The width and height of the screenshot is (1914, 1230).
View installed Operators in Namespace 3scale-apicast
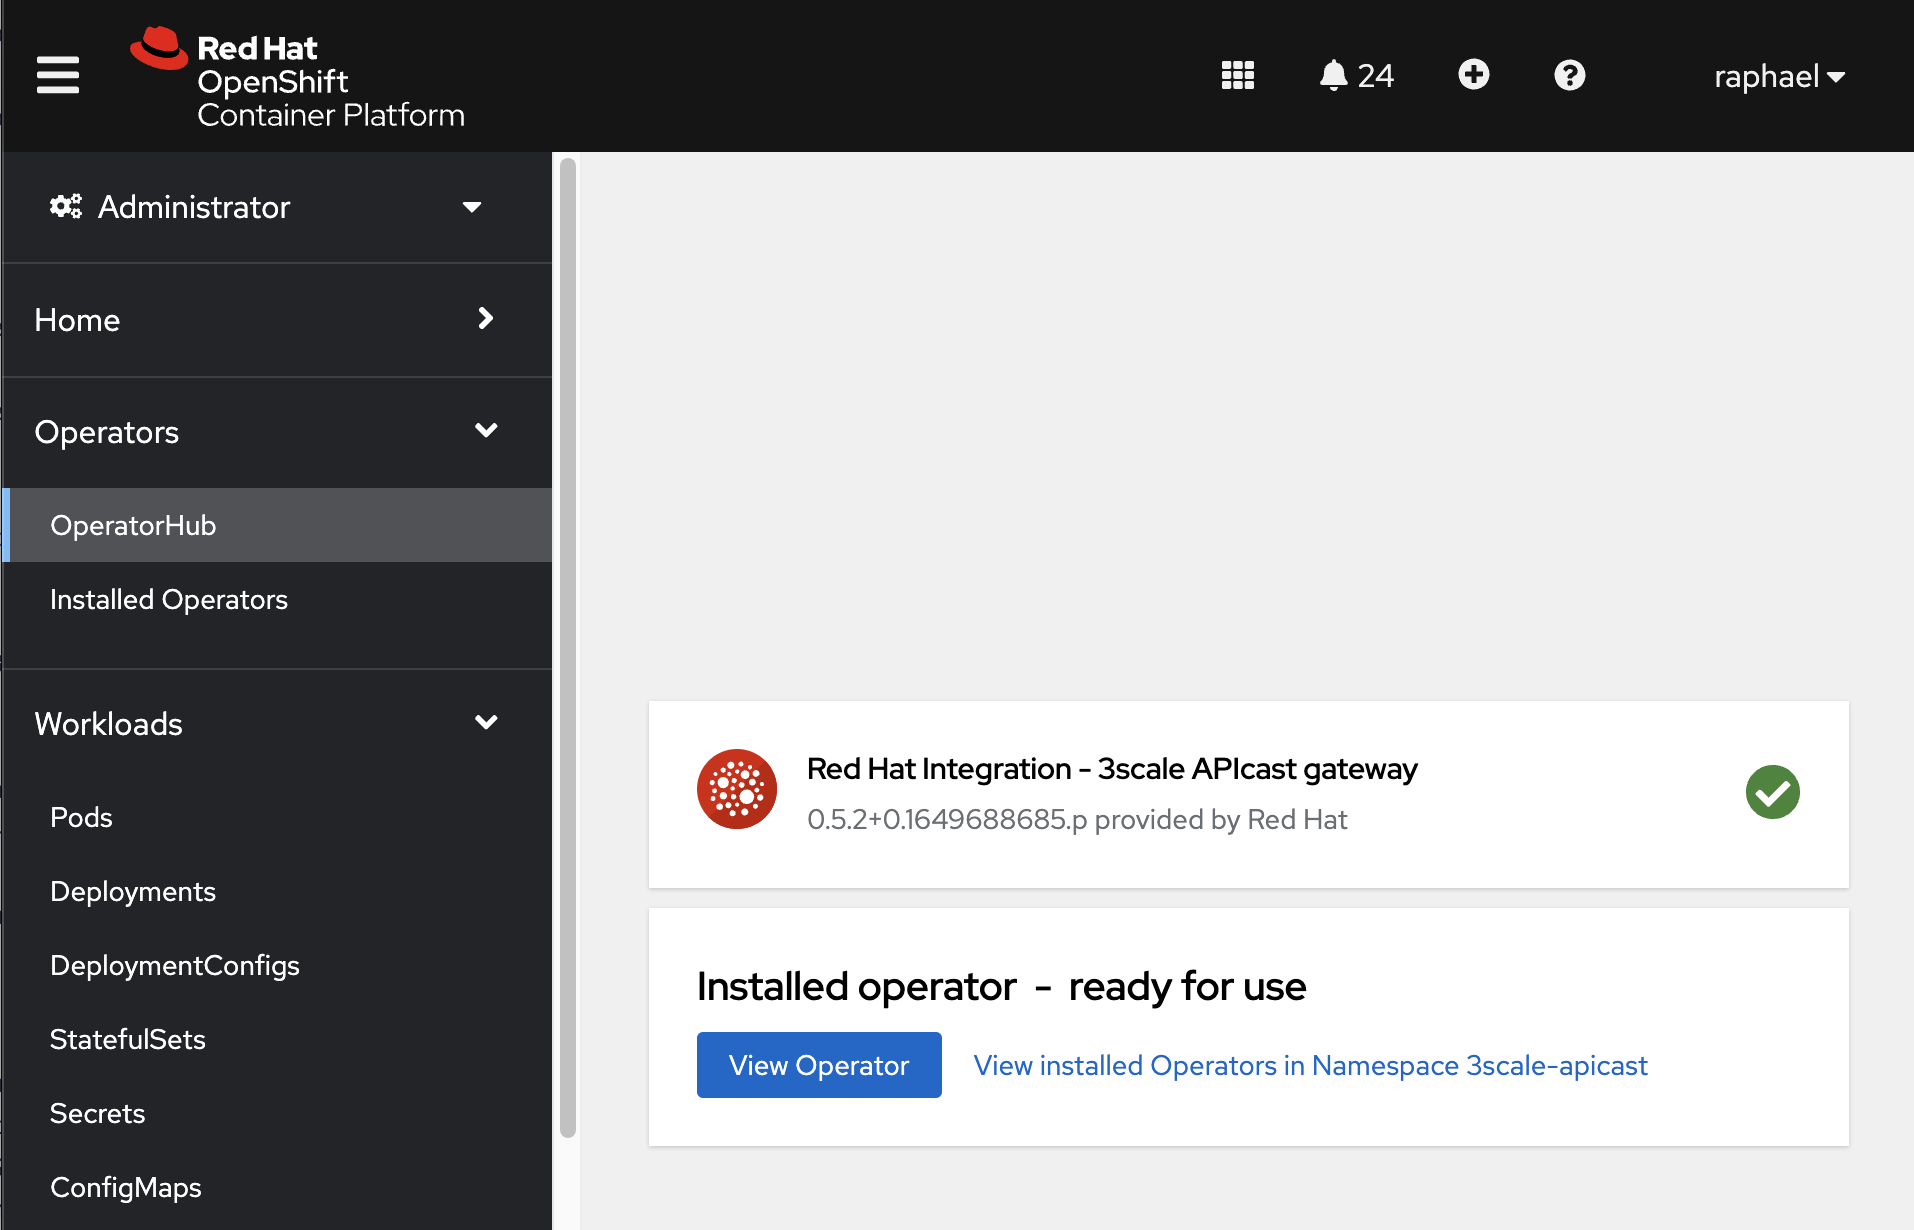pyautogui.click(x=1310, y=1065)
